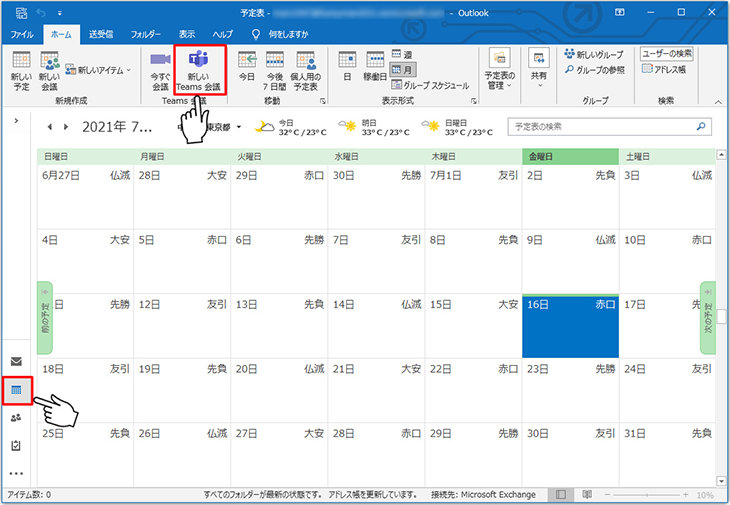This screenshot has width=730, height=505.
Task: Click in ユーザーの検索 field
Action: pyautogui.click(x=667, y=54)
